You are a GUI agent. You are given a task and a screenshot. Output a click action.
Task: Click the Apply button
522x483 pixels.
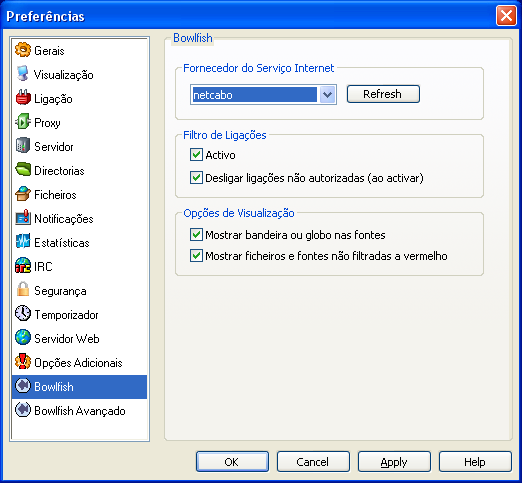coord(394,462)
